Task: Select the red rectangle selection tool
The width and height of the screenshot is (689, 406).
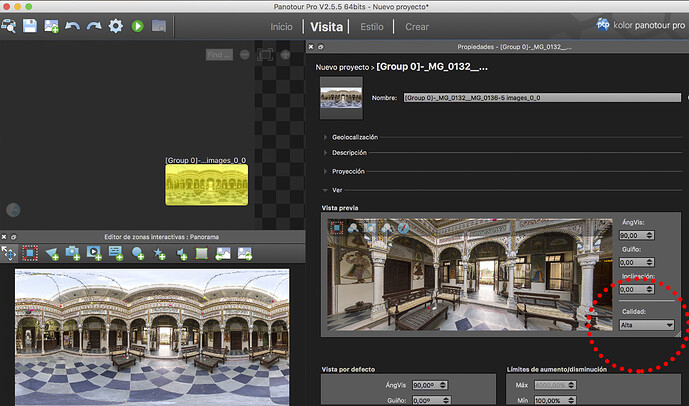Action: click(x=31, y=253)
